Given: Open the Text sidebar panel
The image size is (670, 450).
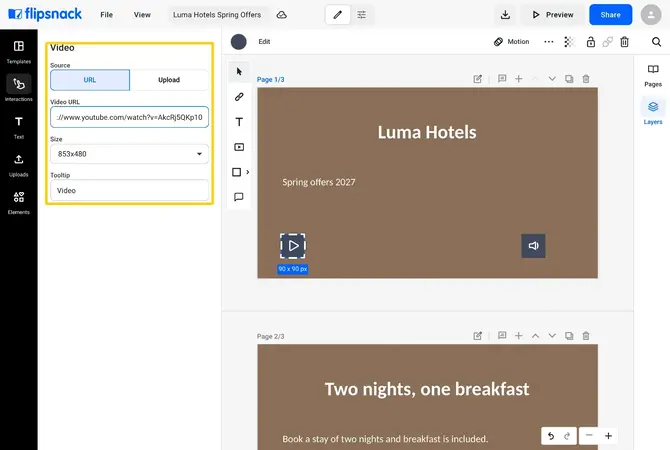Looking at the screenshot, I should (x=19, y=127).
